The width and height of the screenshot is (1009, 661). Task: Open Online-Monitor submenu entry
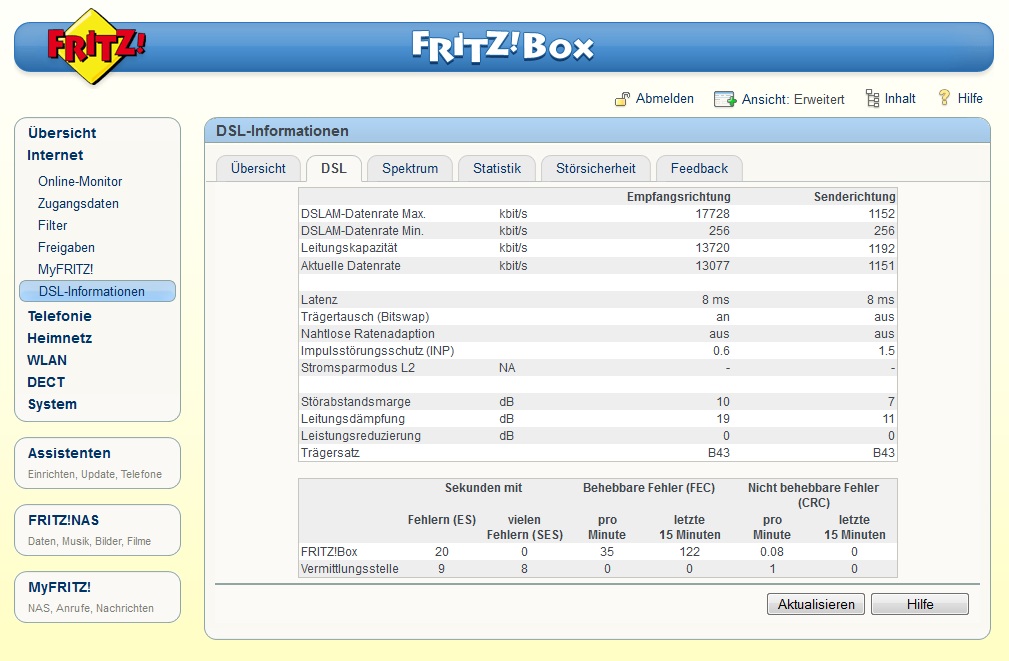(x=80, y=182)
